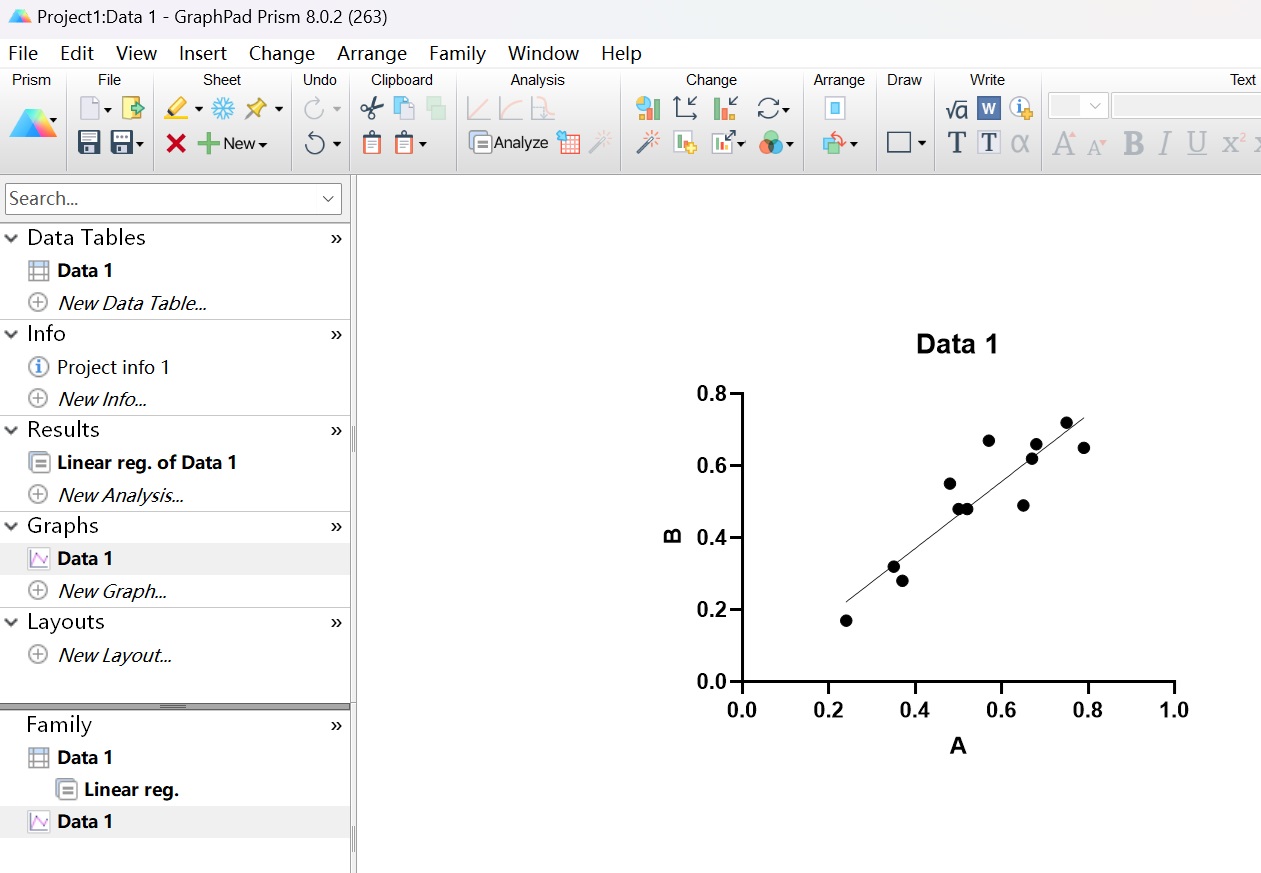This screenshot has width=1261, height=873.
Task: Click the scissors Cut icon
Action: (x=372, y=108)
